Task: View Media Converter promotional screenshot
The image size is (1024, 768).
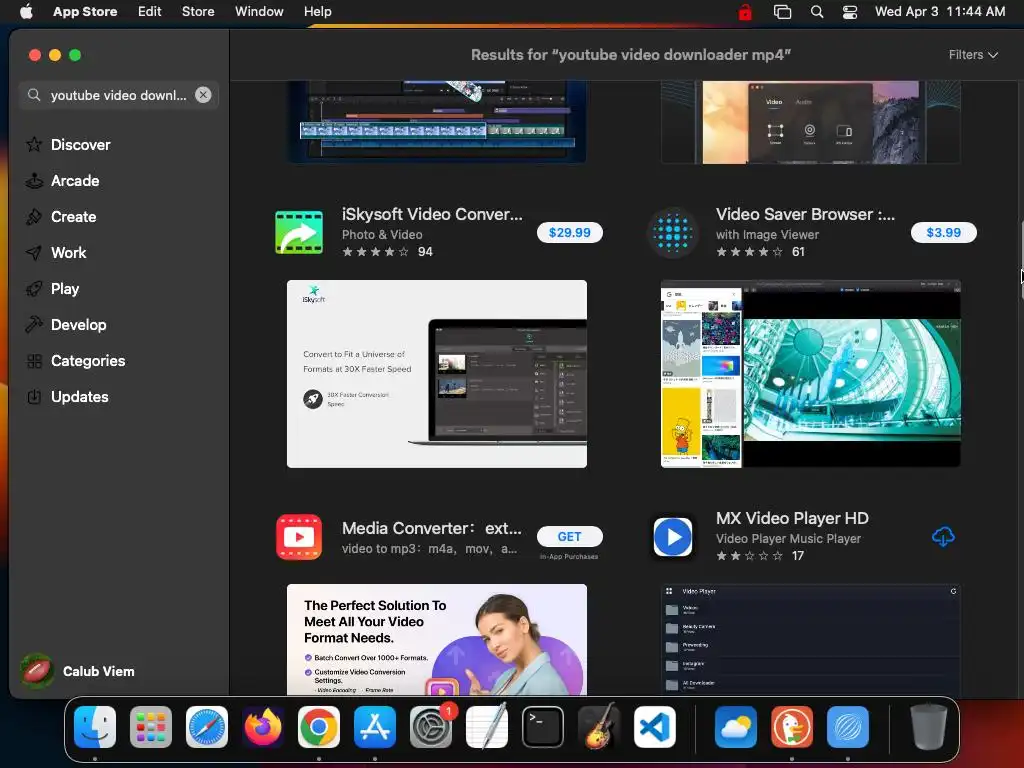Action: [437, 639]
